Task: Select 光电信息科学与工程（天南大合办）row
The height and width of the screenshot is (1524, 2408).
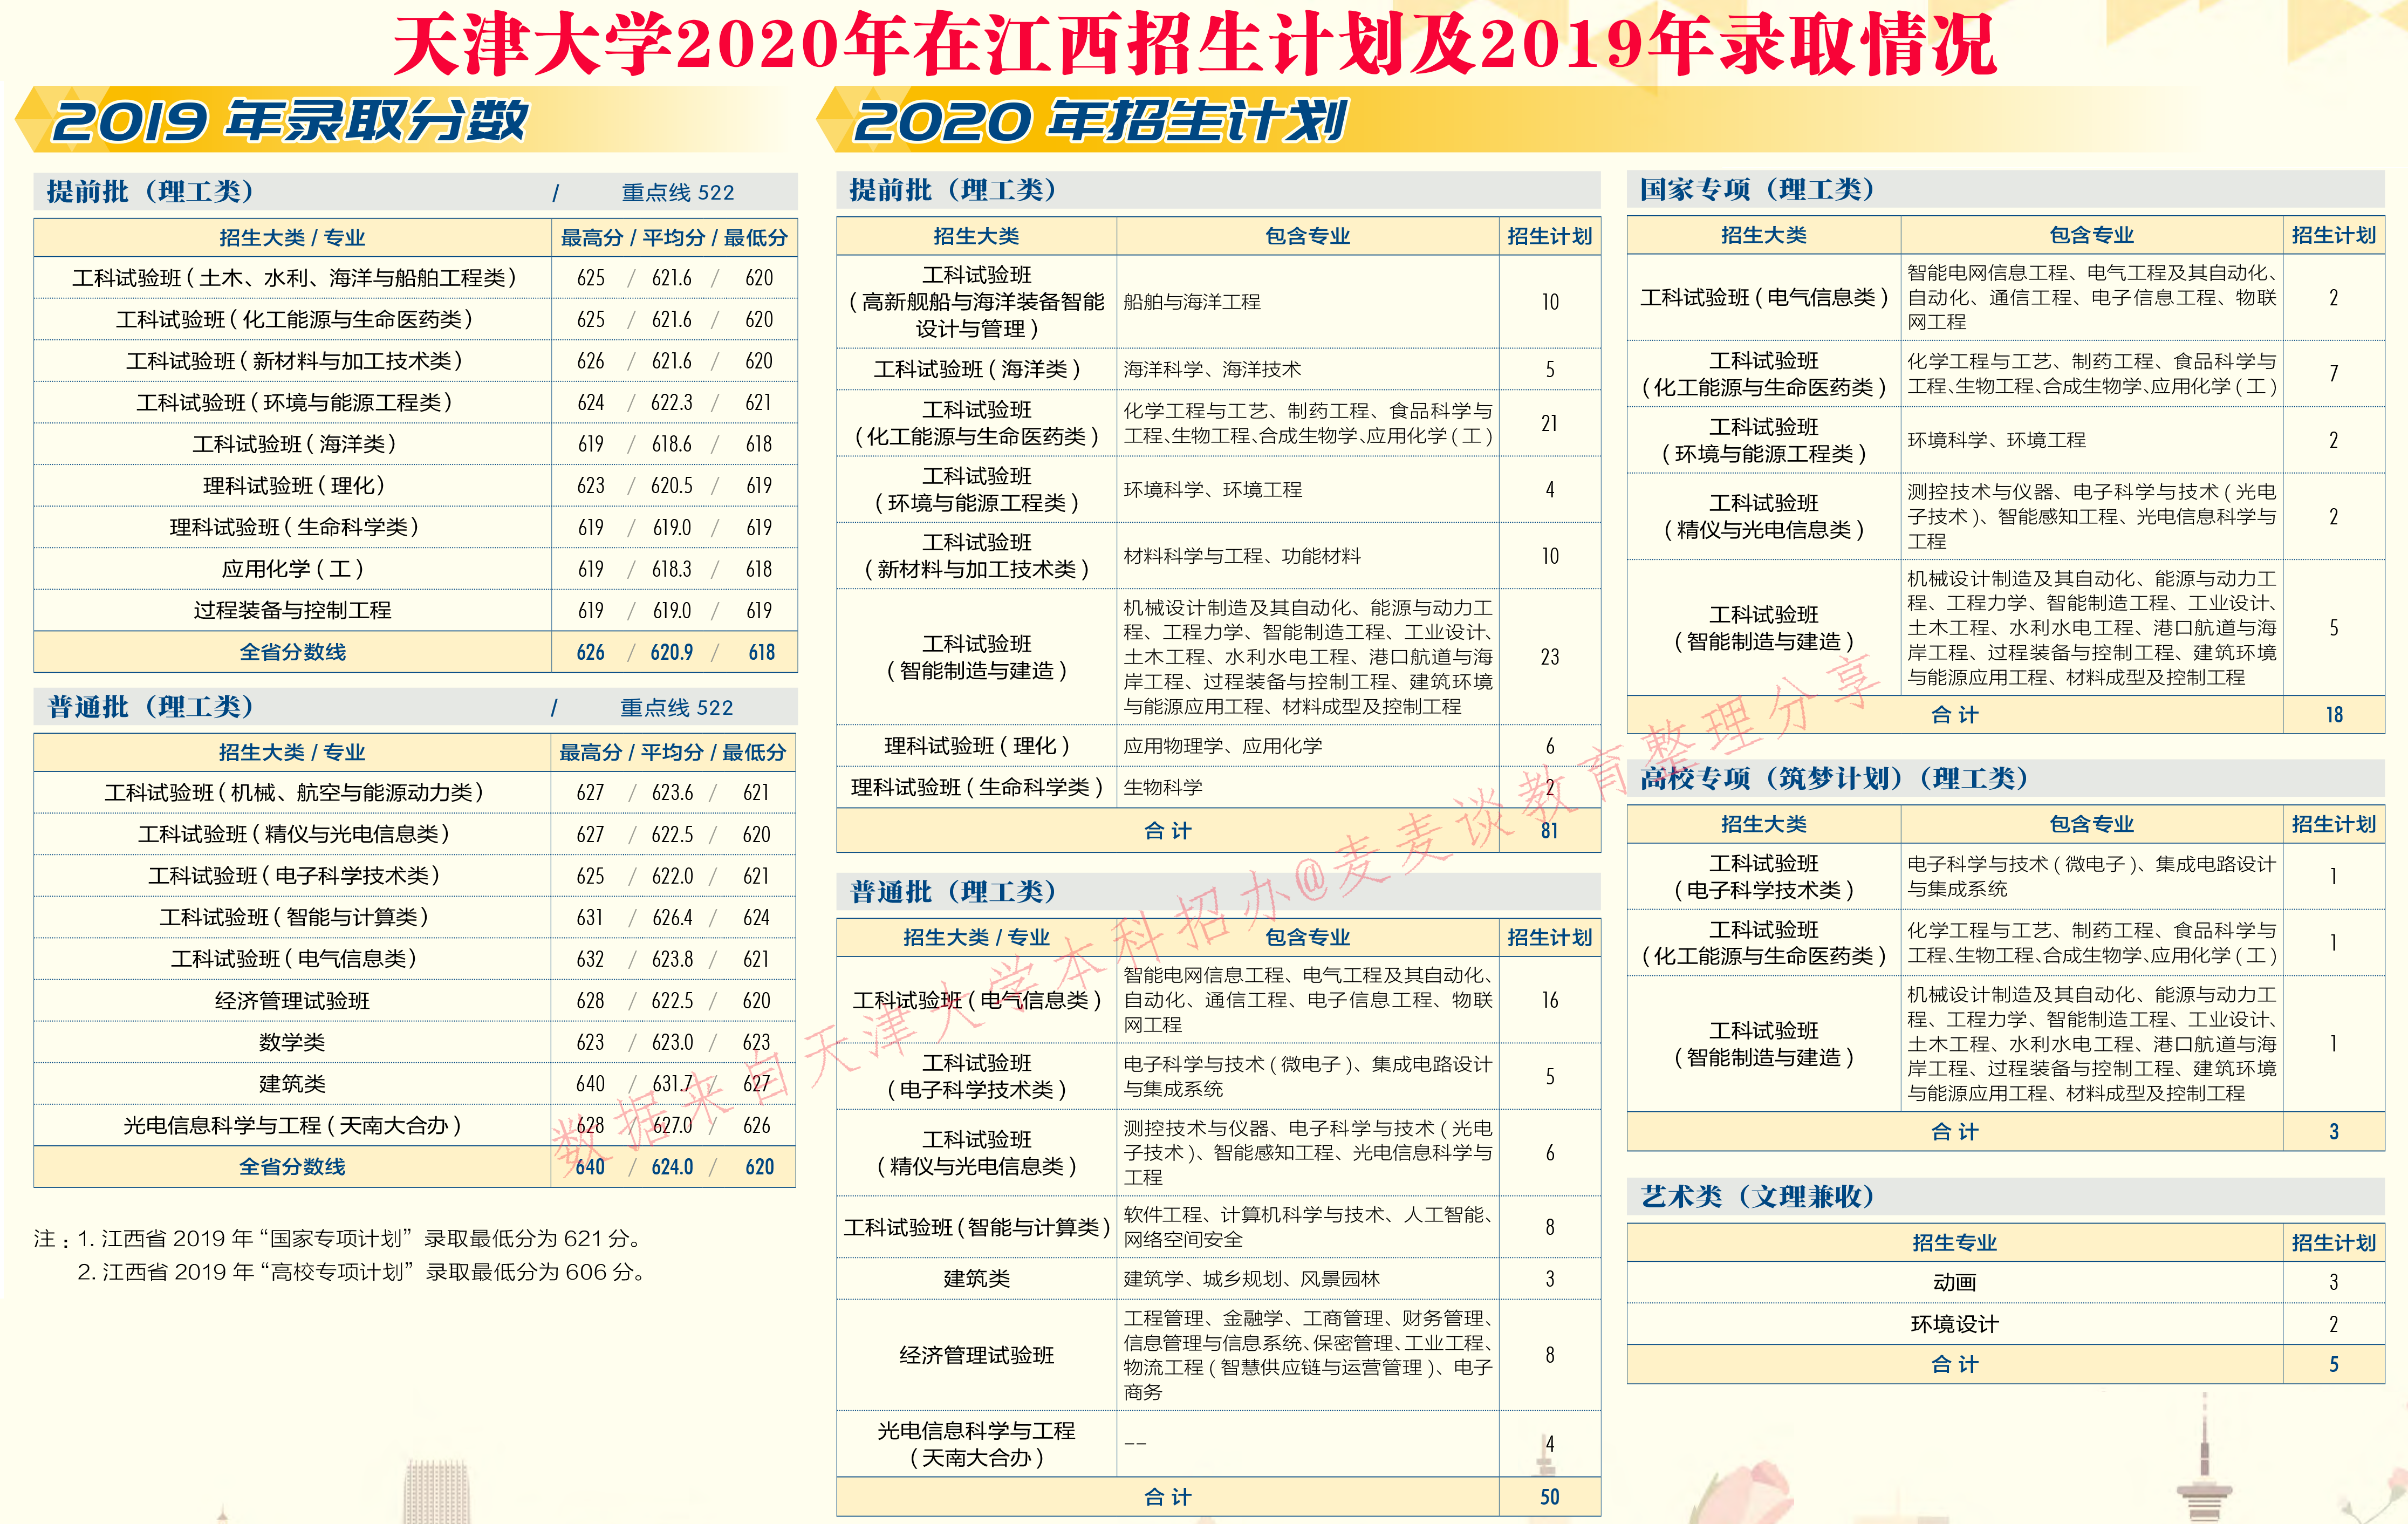Action: [290, 1125]
